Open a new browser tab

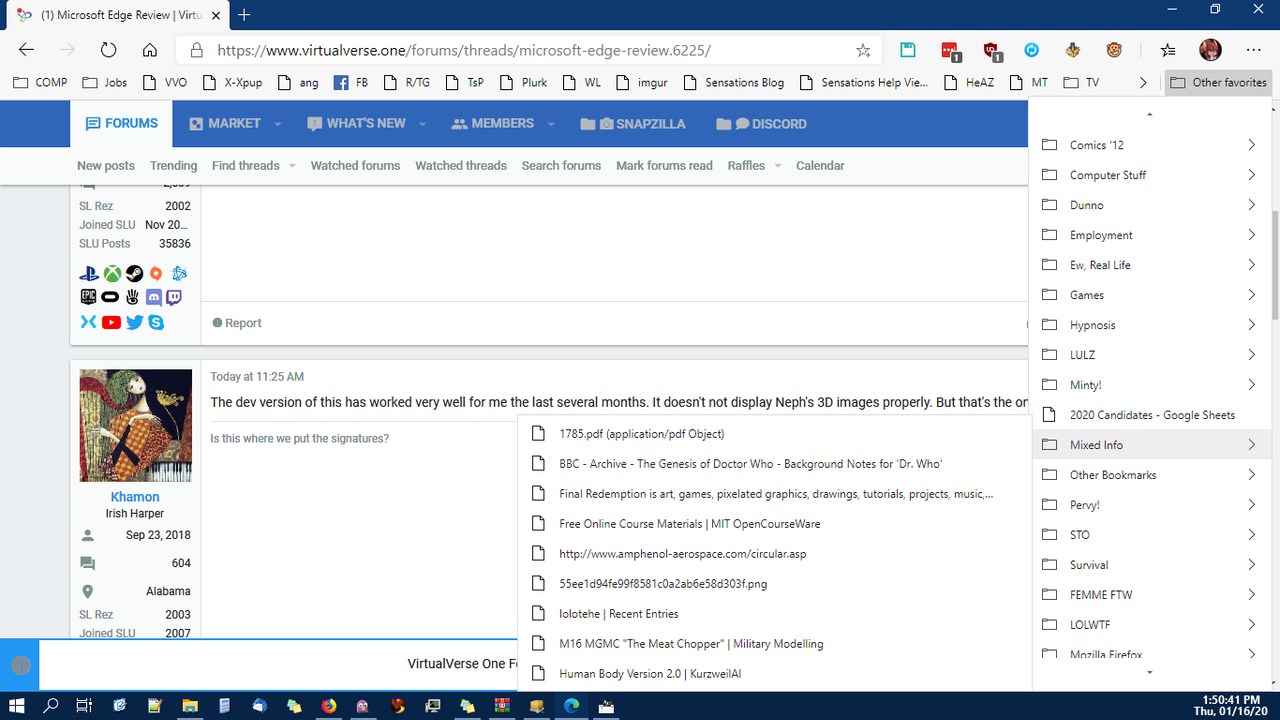click(x=244, y=15)
